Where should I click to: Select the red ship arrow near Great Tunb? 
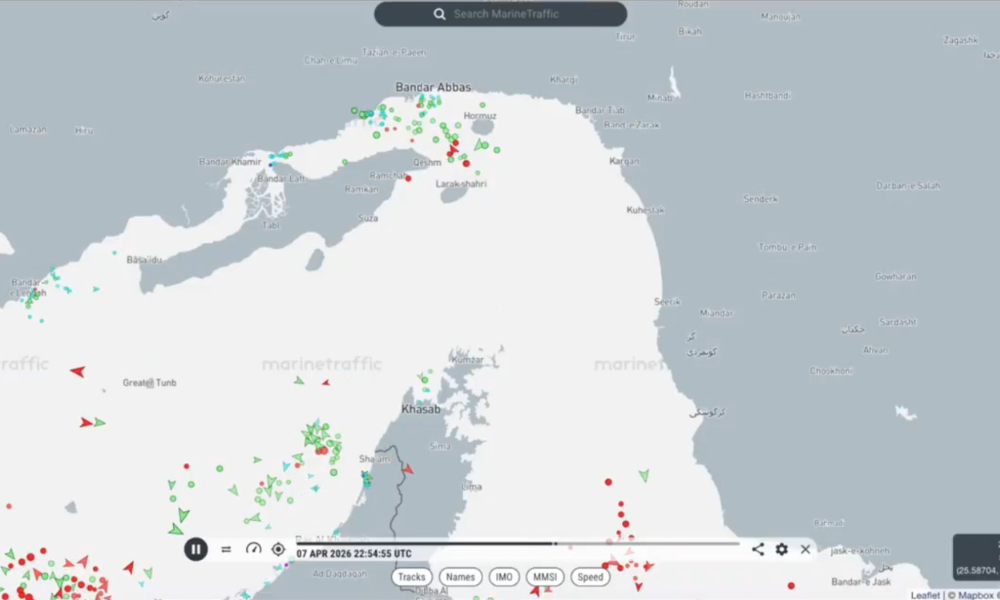77,371
